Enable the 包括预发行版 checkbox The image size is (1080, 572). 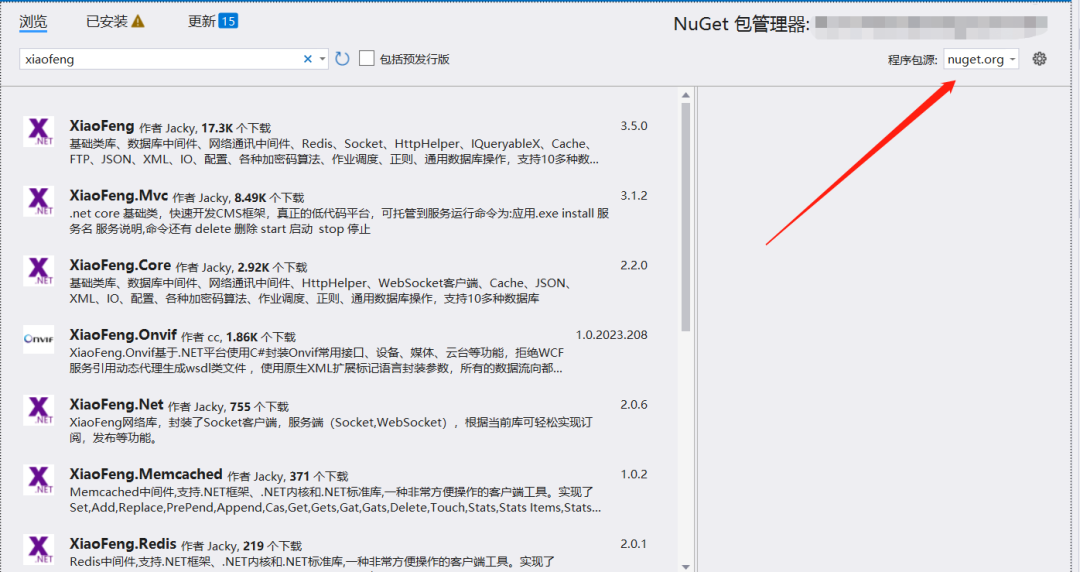(x=366, y=59)
